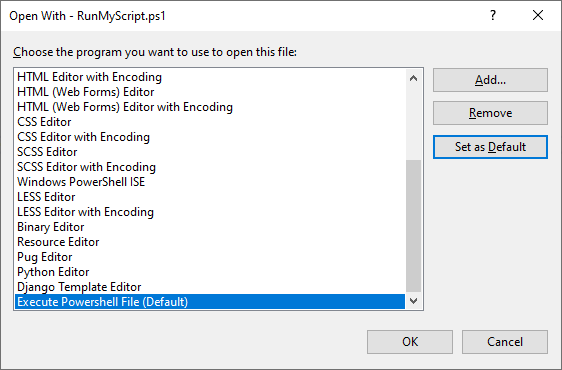Click the scroll down arrow in list
This screenshot has height=370, width=562.
413,301
